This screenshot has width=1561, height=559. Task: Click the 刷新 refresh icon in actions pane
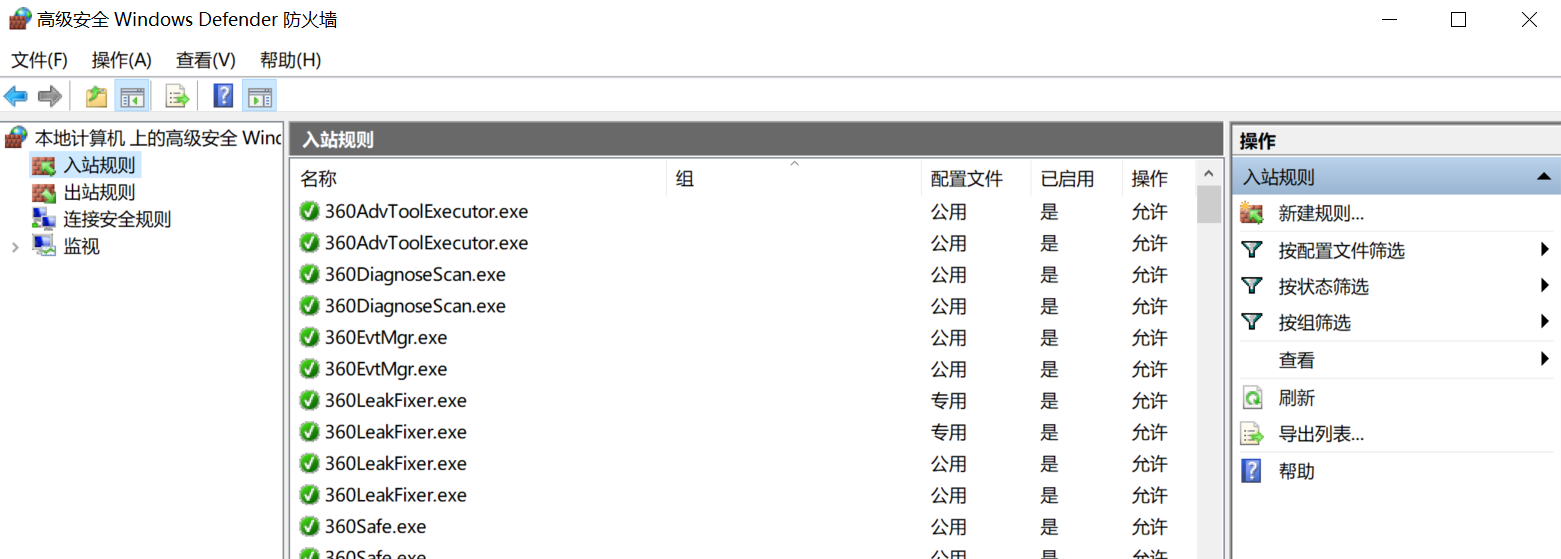pyautogui.click(x=1252, y=398)
